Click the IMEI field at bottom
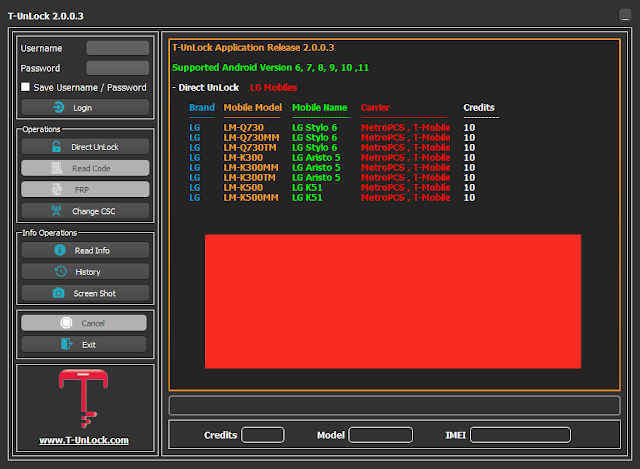Screen dimensions: 640x469 [520, 435]
